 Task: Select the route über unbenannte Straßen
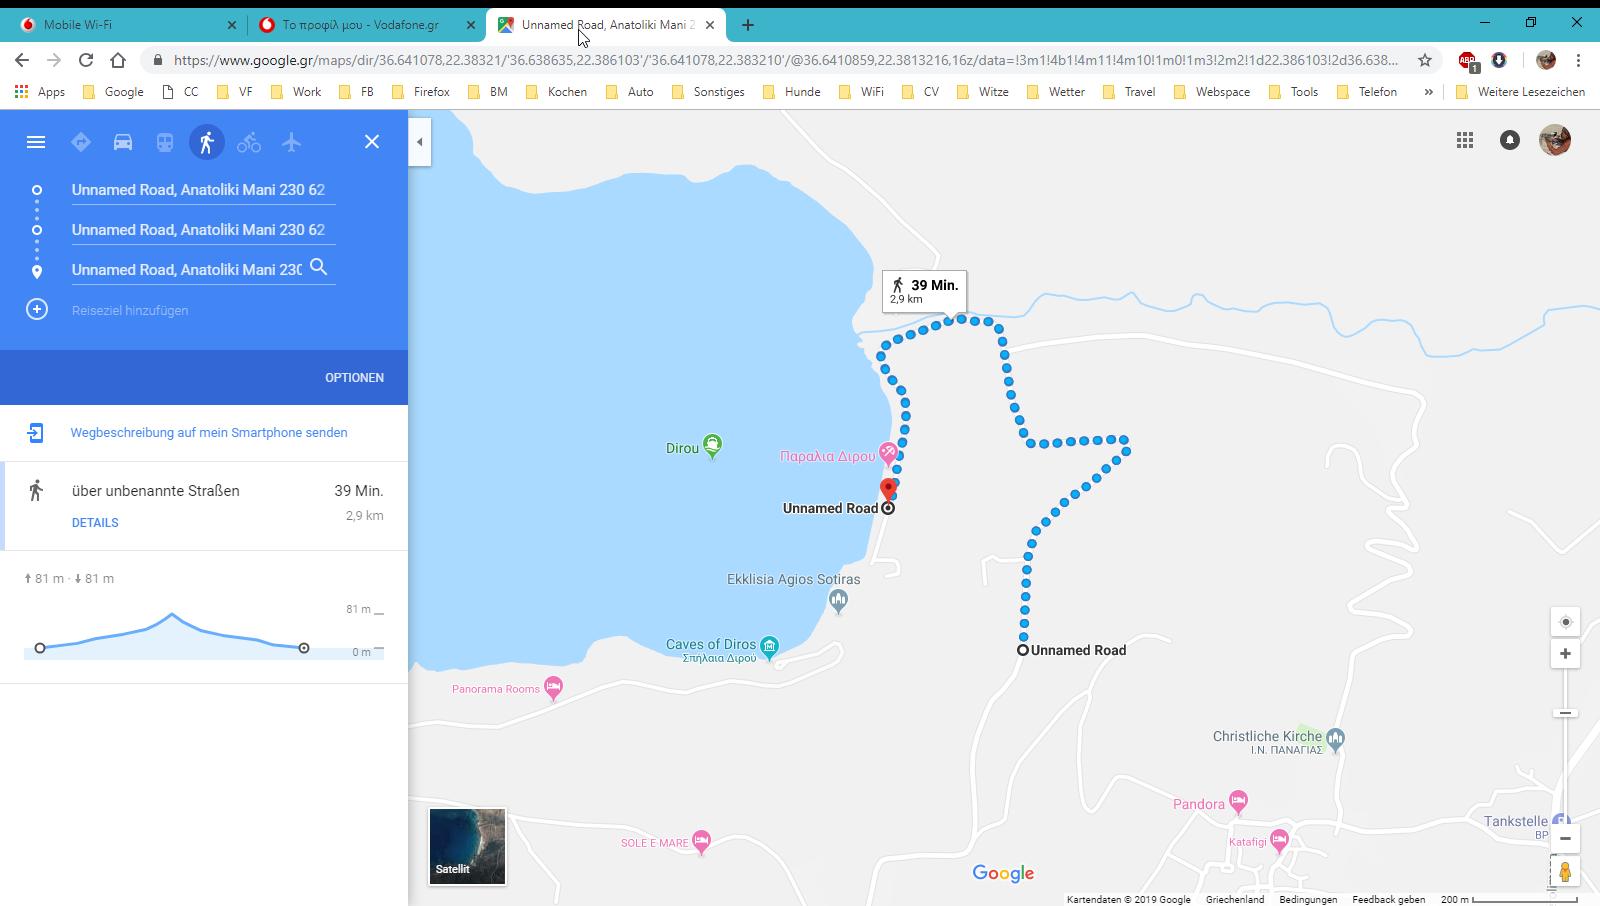(204, 506)
